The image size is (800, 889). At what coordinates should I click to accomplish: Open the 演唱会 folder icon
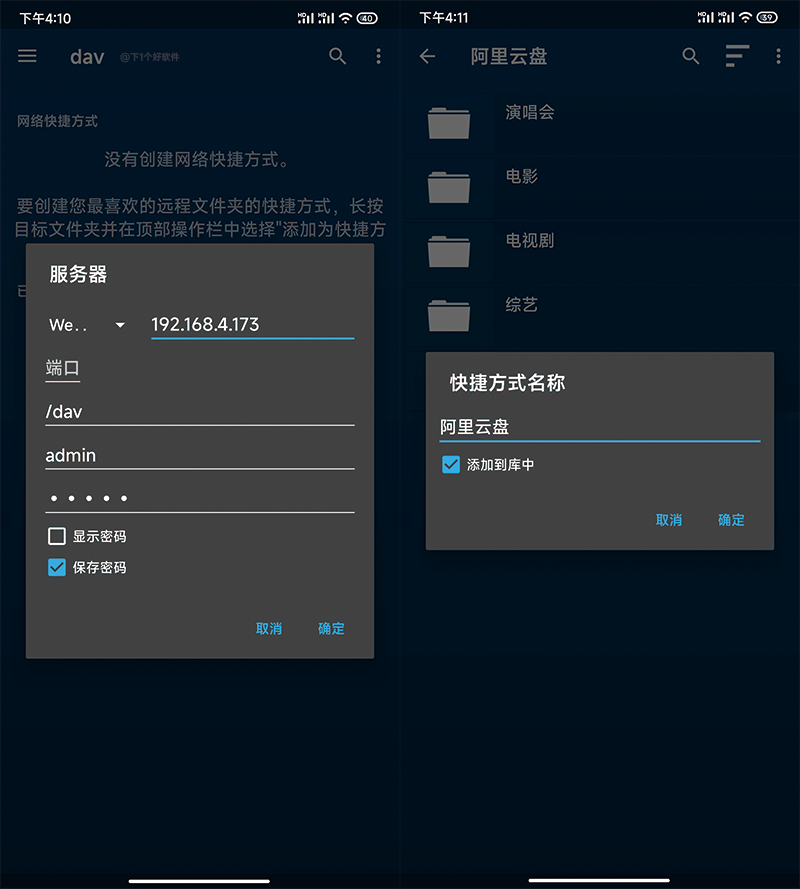coord(448,122)
